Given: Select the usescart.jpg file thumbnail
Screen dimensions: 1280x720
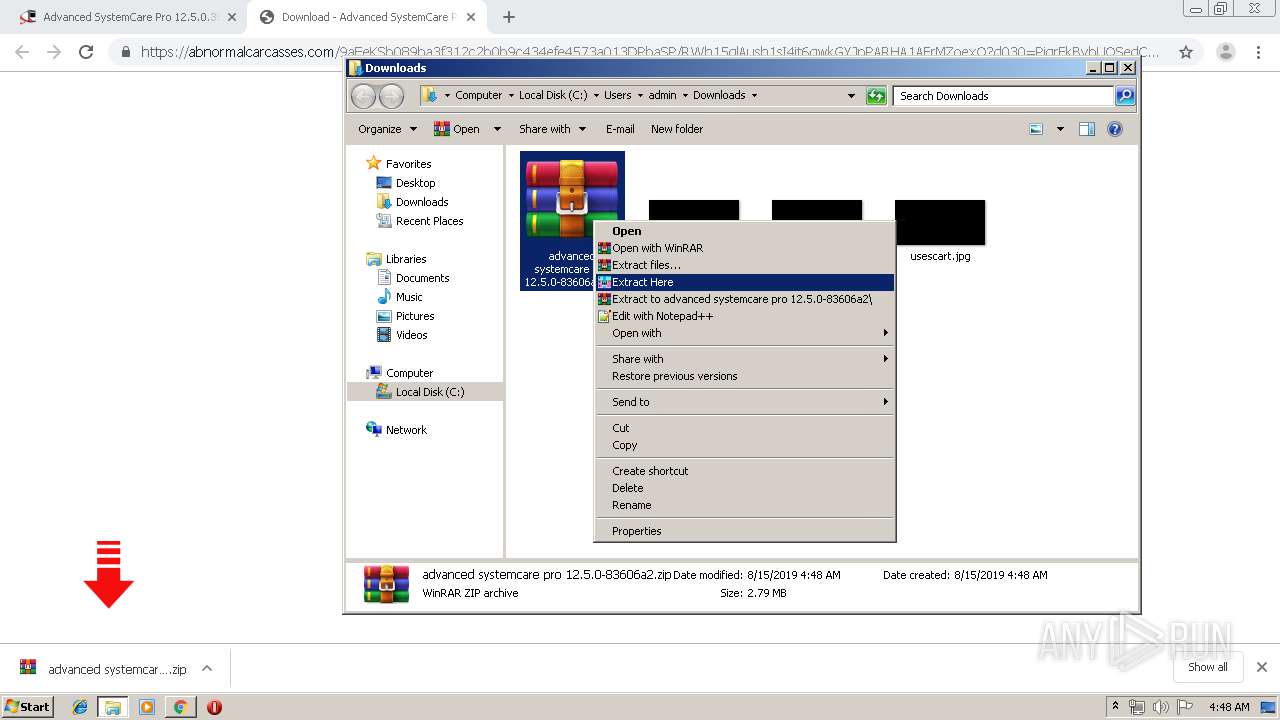Looking at the screenshot, I should 940,222.
